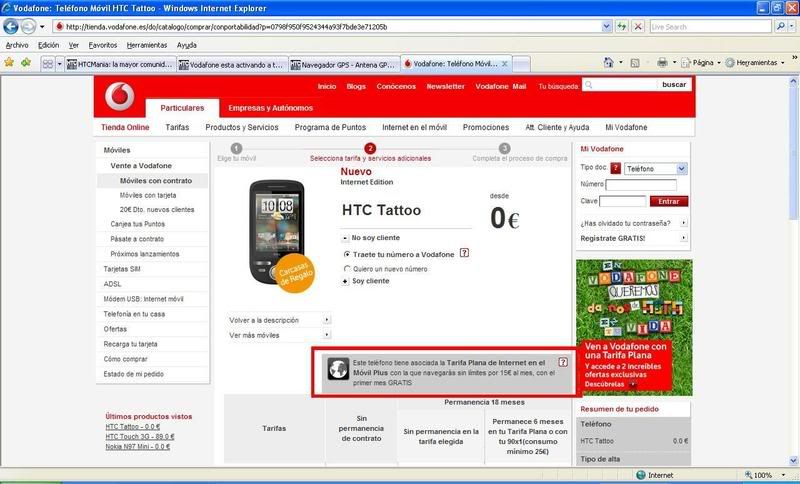The image size is (800, 484).
Task: Click the page vertical scrollbar down arrow
Action: tap(793, 461)
